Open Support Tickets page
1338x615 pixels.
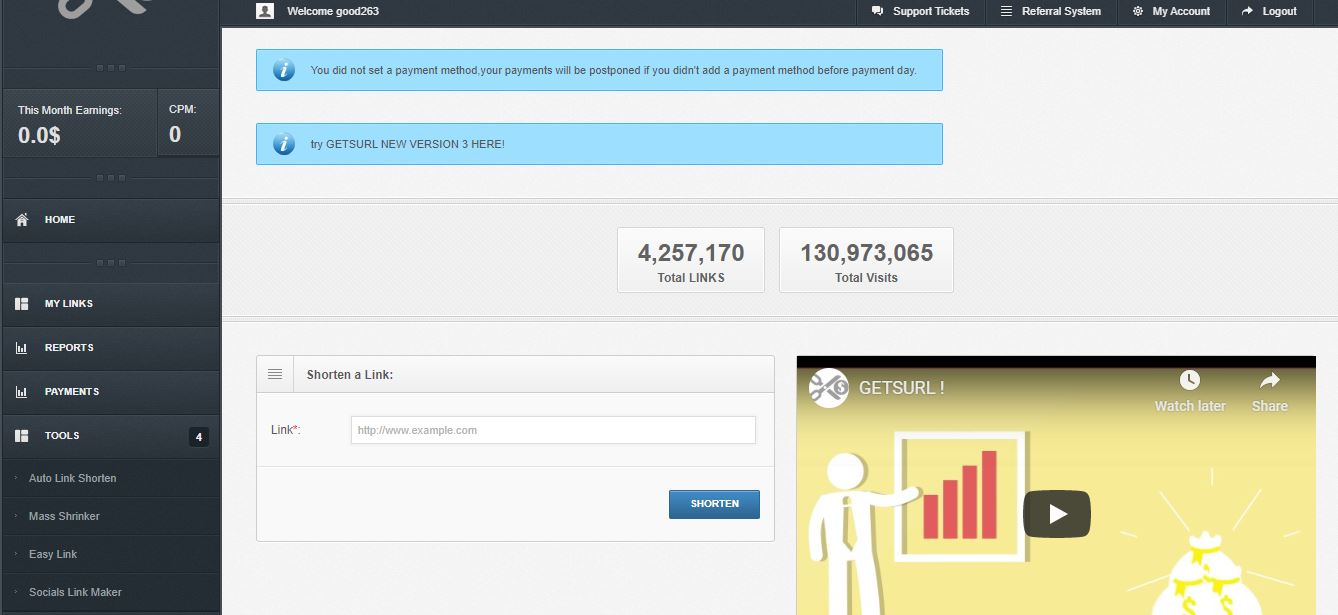921,11
